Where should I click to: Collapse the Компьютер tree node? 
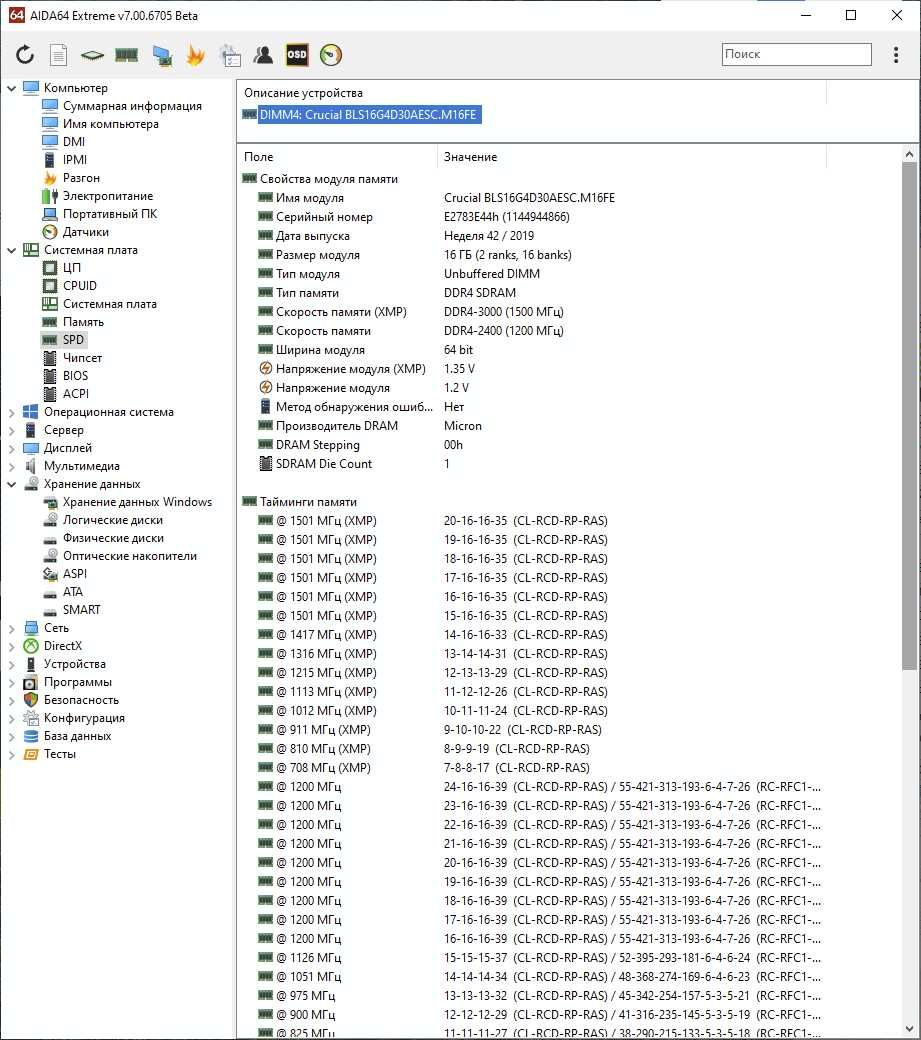tap(11, 88)
